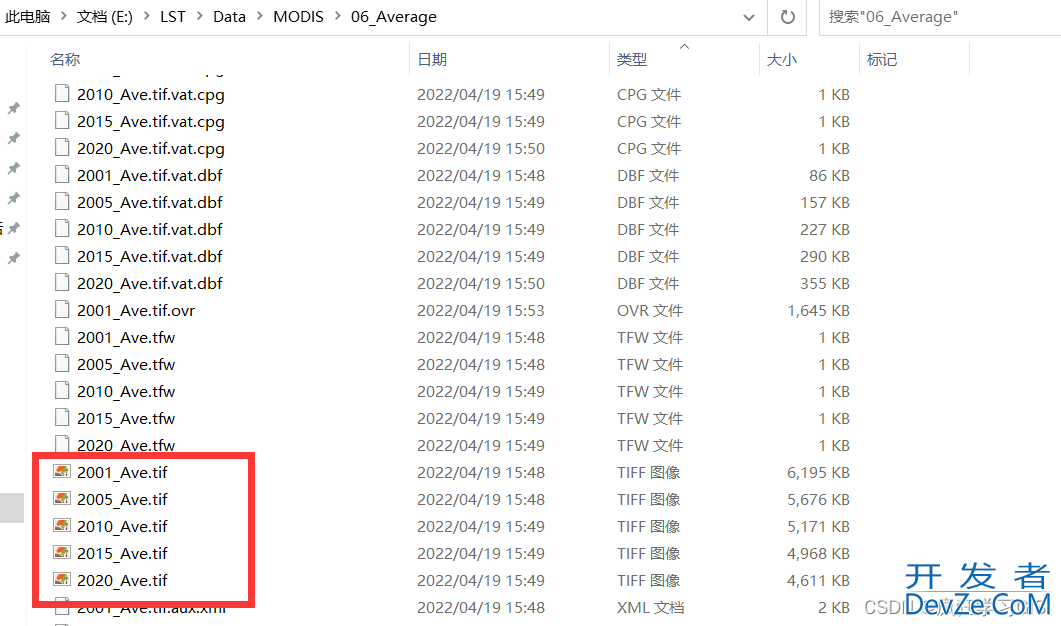Go to 文档 (E:) in the breadcrumb
The height and width of the screenshot is (626, 1061).
pyautogui.click(x=104, y=17)
